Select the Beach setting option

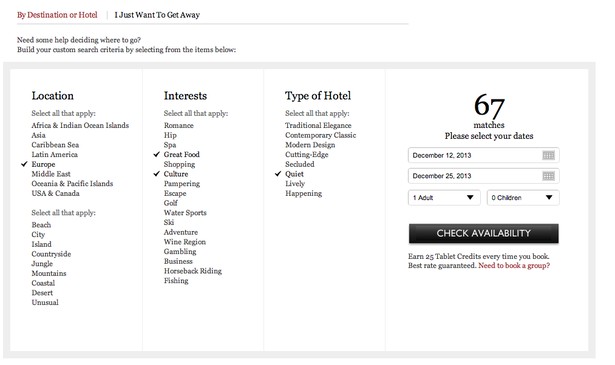tap(41, 225)
